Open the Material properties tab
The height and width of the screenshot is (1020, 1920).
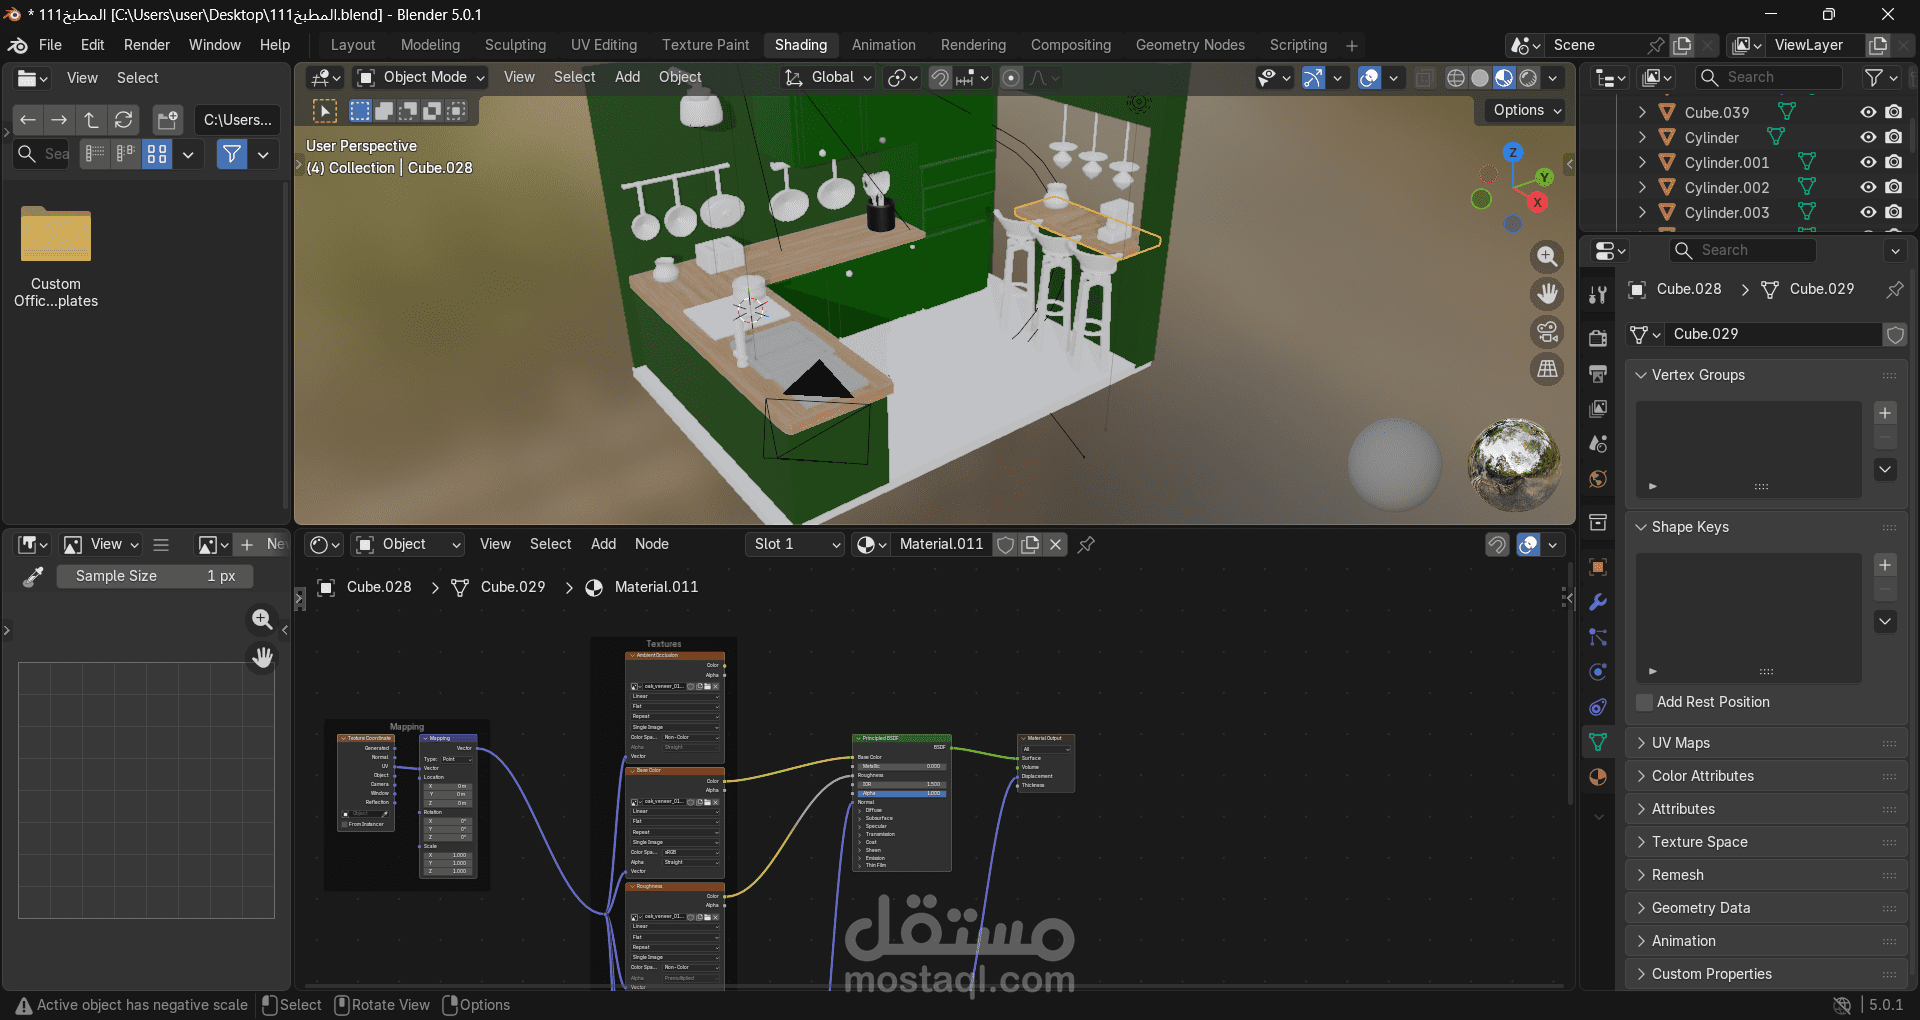coord(1598,777)
